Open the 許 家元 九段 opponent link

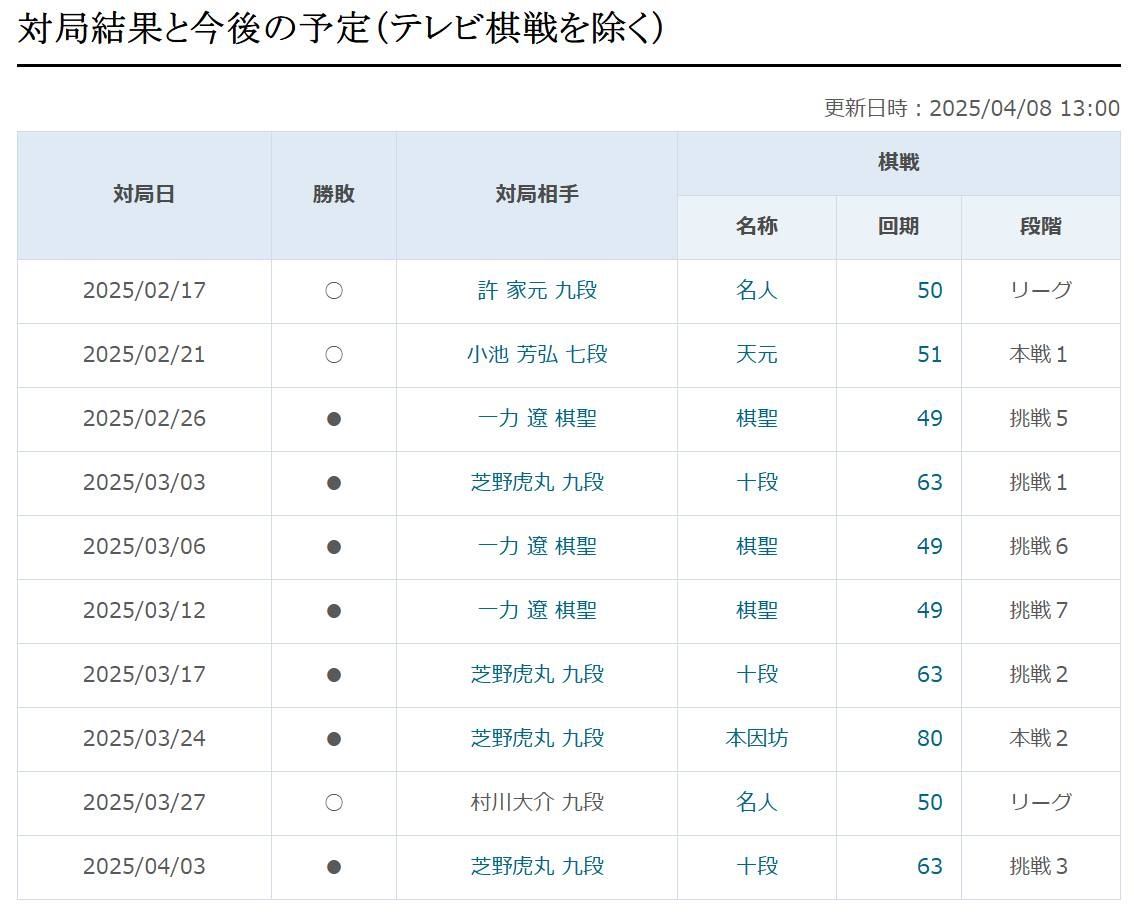point(537,291)
